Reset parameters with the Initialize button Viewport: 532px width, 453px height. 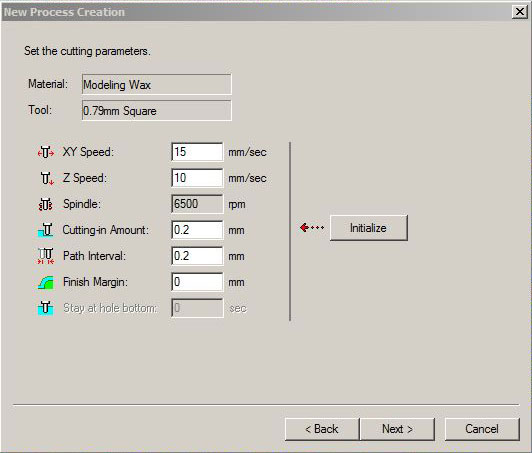point(369,228)
